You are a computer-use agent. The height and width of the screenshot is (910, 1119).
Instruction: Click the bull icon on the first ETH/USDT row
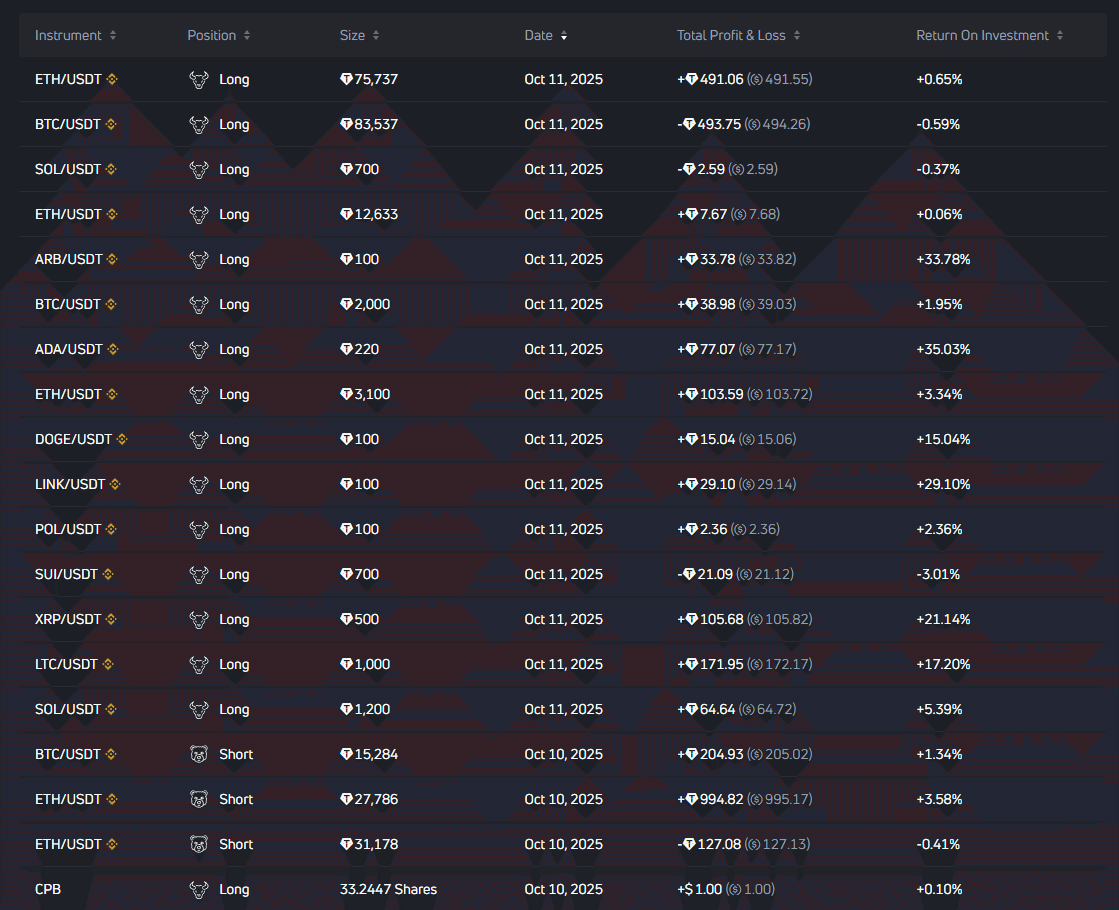pyautogui.click(x=200, y=79)
